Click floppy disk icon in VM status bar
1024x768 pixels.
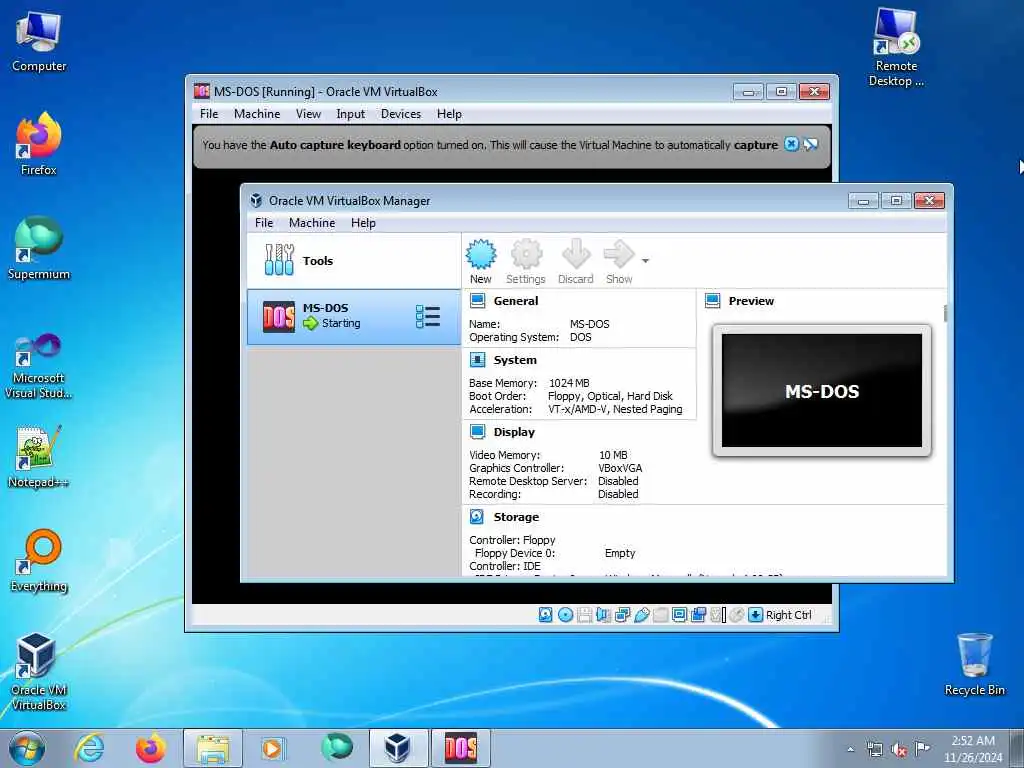(584, 615)
